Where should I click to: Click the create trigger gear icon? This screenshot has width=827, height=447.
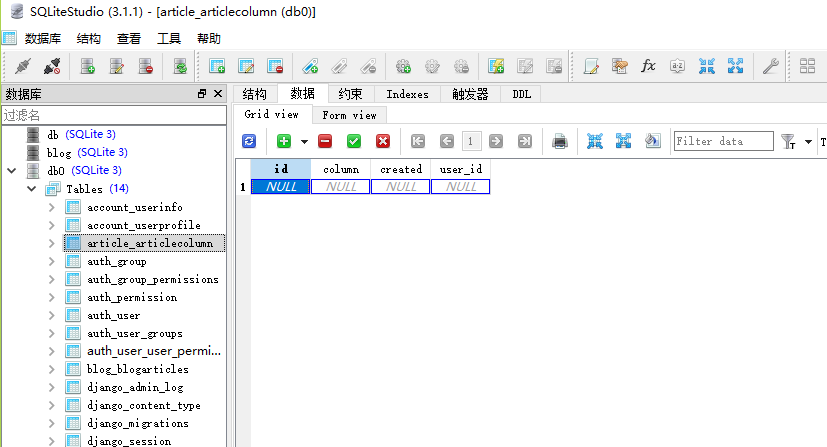(x=403, y=66)
